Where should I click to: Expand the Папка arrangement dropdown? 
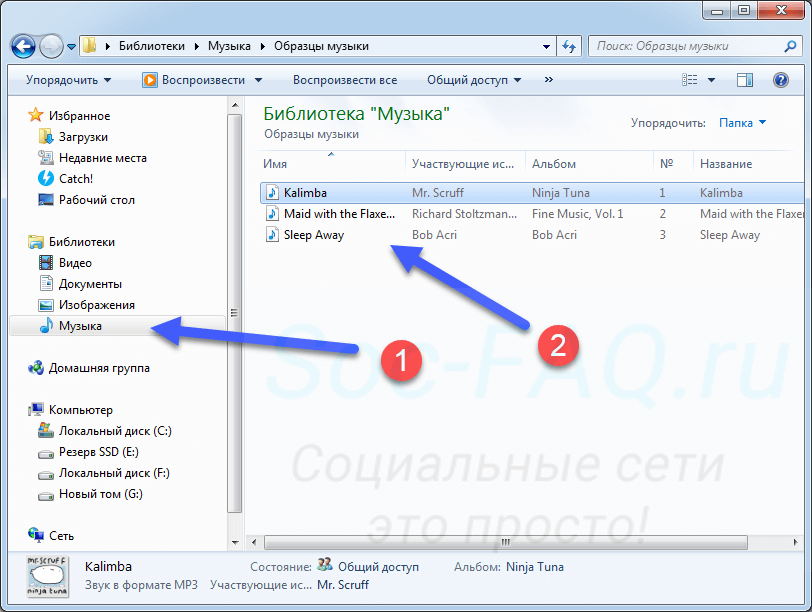(x=743, y=123)
